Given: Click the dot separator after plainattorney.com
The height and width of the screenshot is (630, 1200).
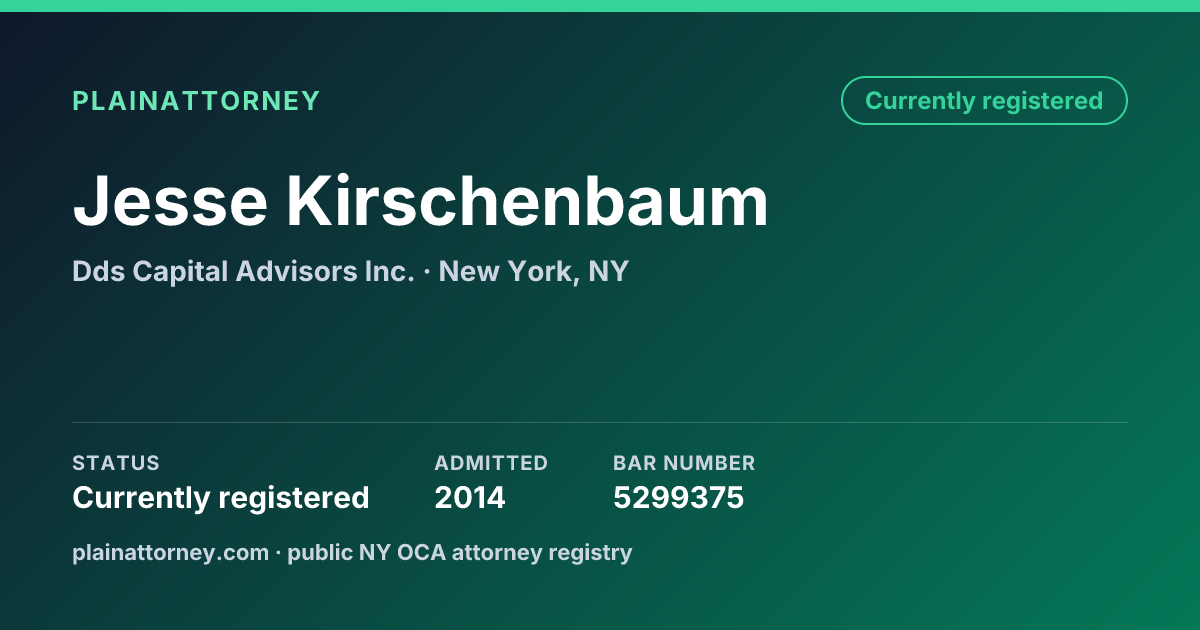Looking at the screenshot, I should click(279, 553).
